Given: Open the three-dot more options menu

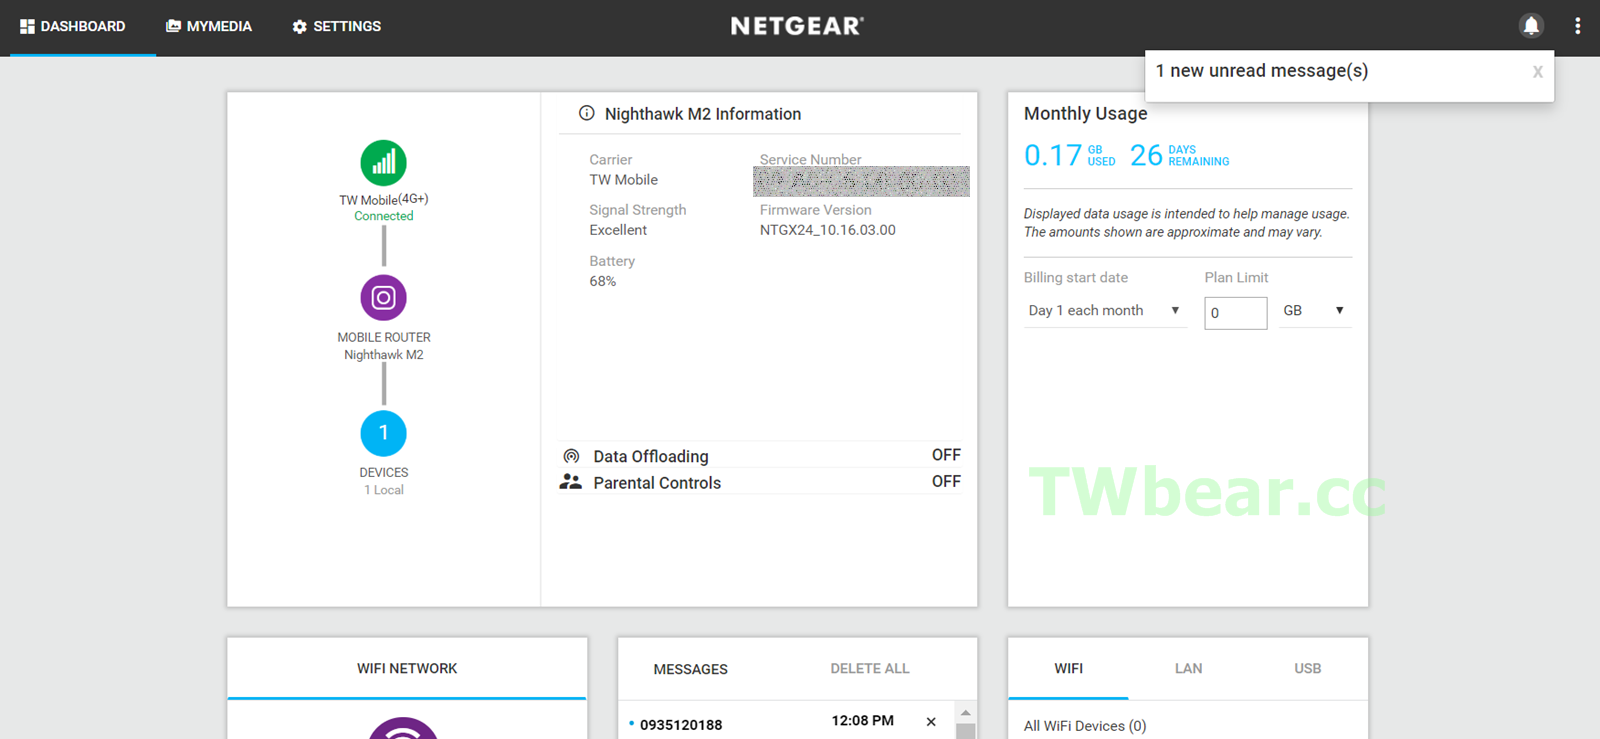Looking at the screenshot, I should 1577,26.
